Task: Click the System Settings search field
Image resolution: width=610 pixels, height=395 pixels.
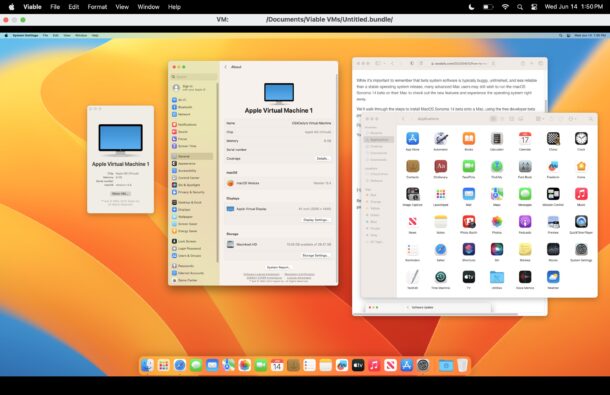Action: tap(194, 77)
